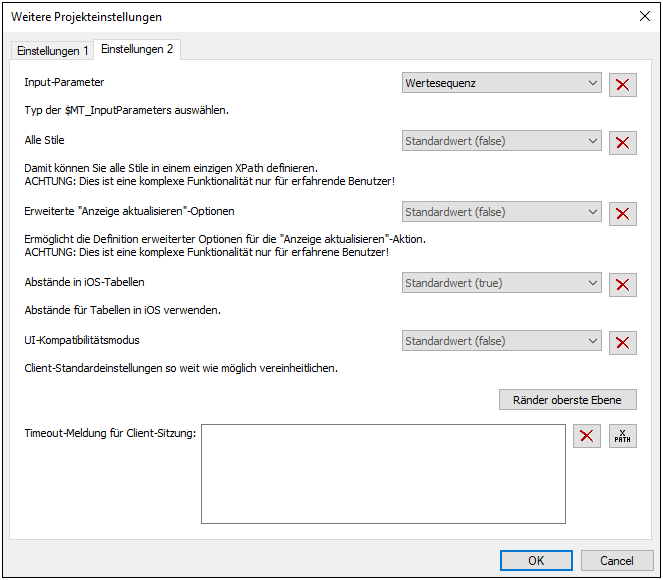Open the Abstände in iOS-Tabellen dropdown
663x580 pixels.
tap(501, 283)
